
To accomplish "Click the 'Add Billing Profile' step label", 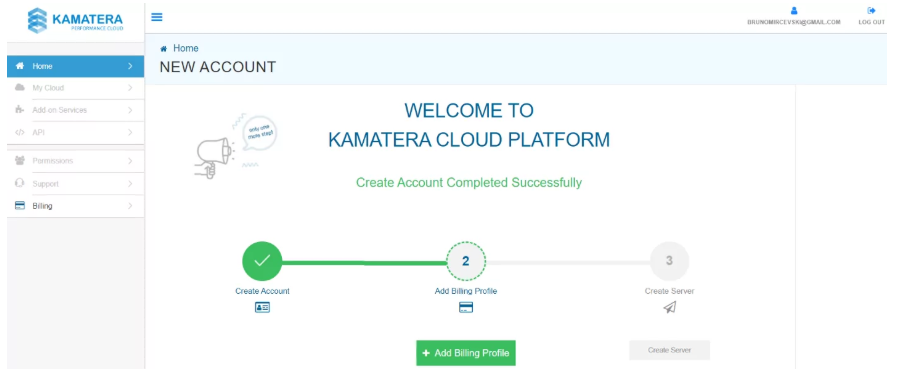I will click(466, 291).
